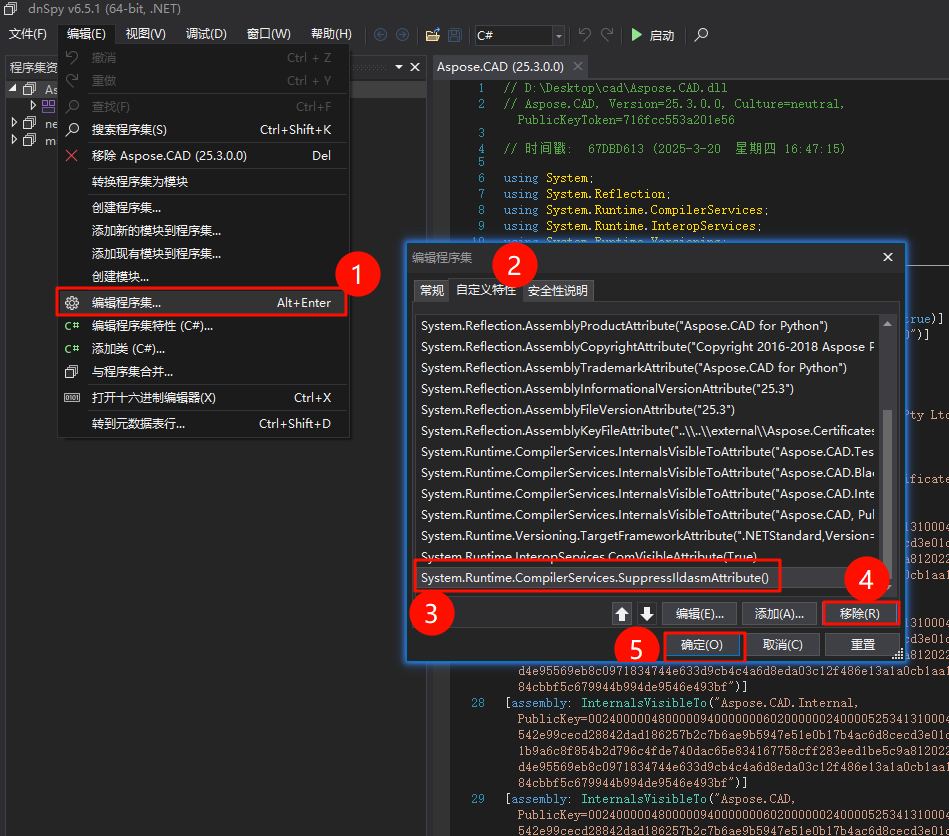Screen dimensions: 949x836
Task: Click the navigate forward toolbar icon
Action: pos(402,35)
